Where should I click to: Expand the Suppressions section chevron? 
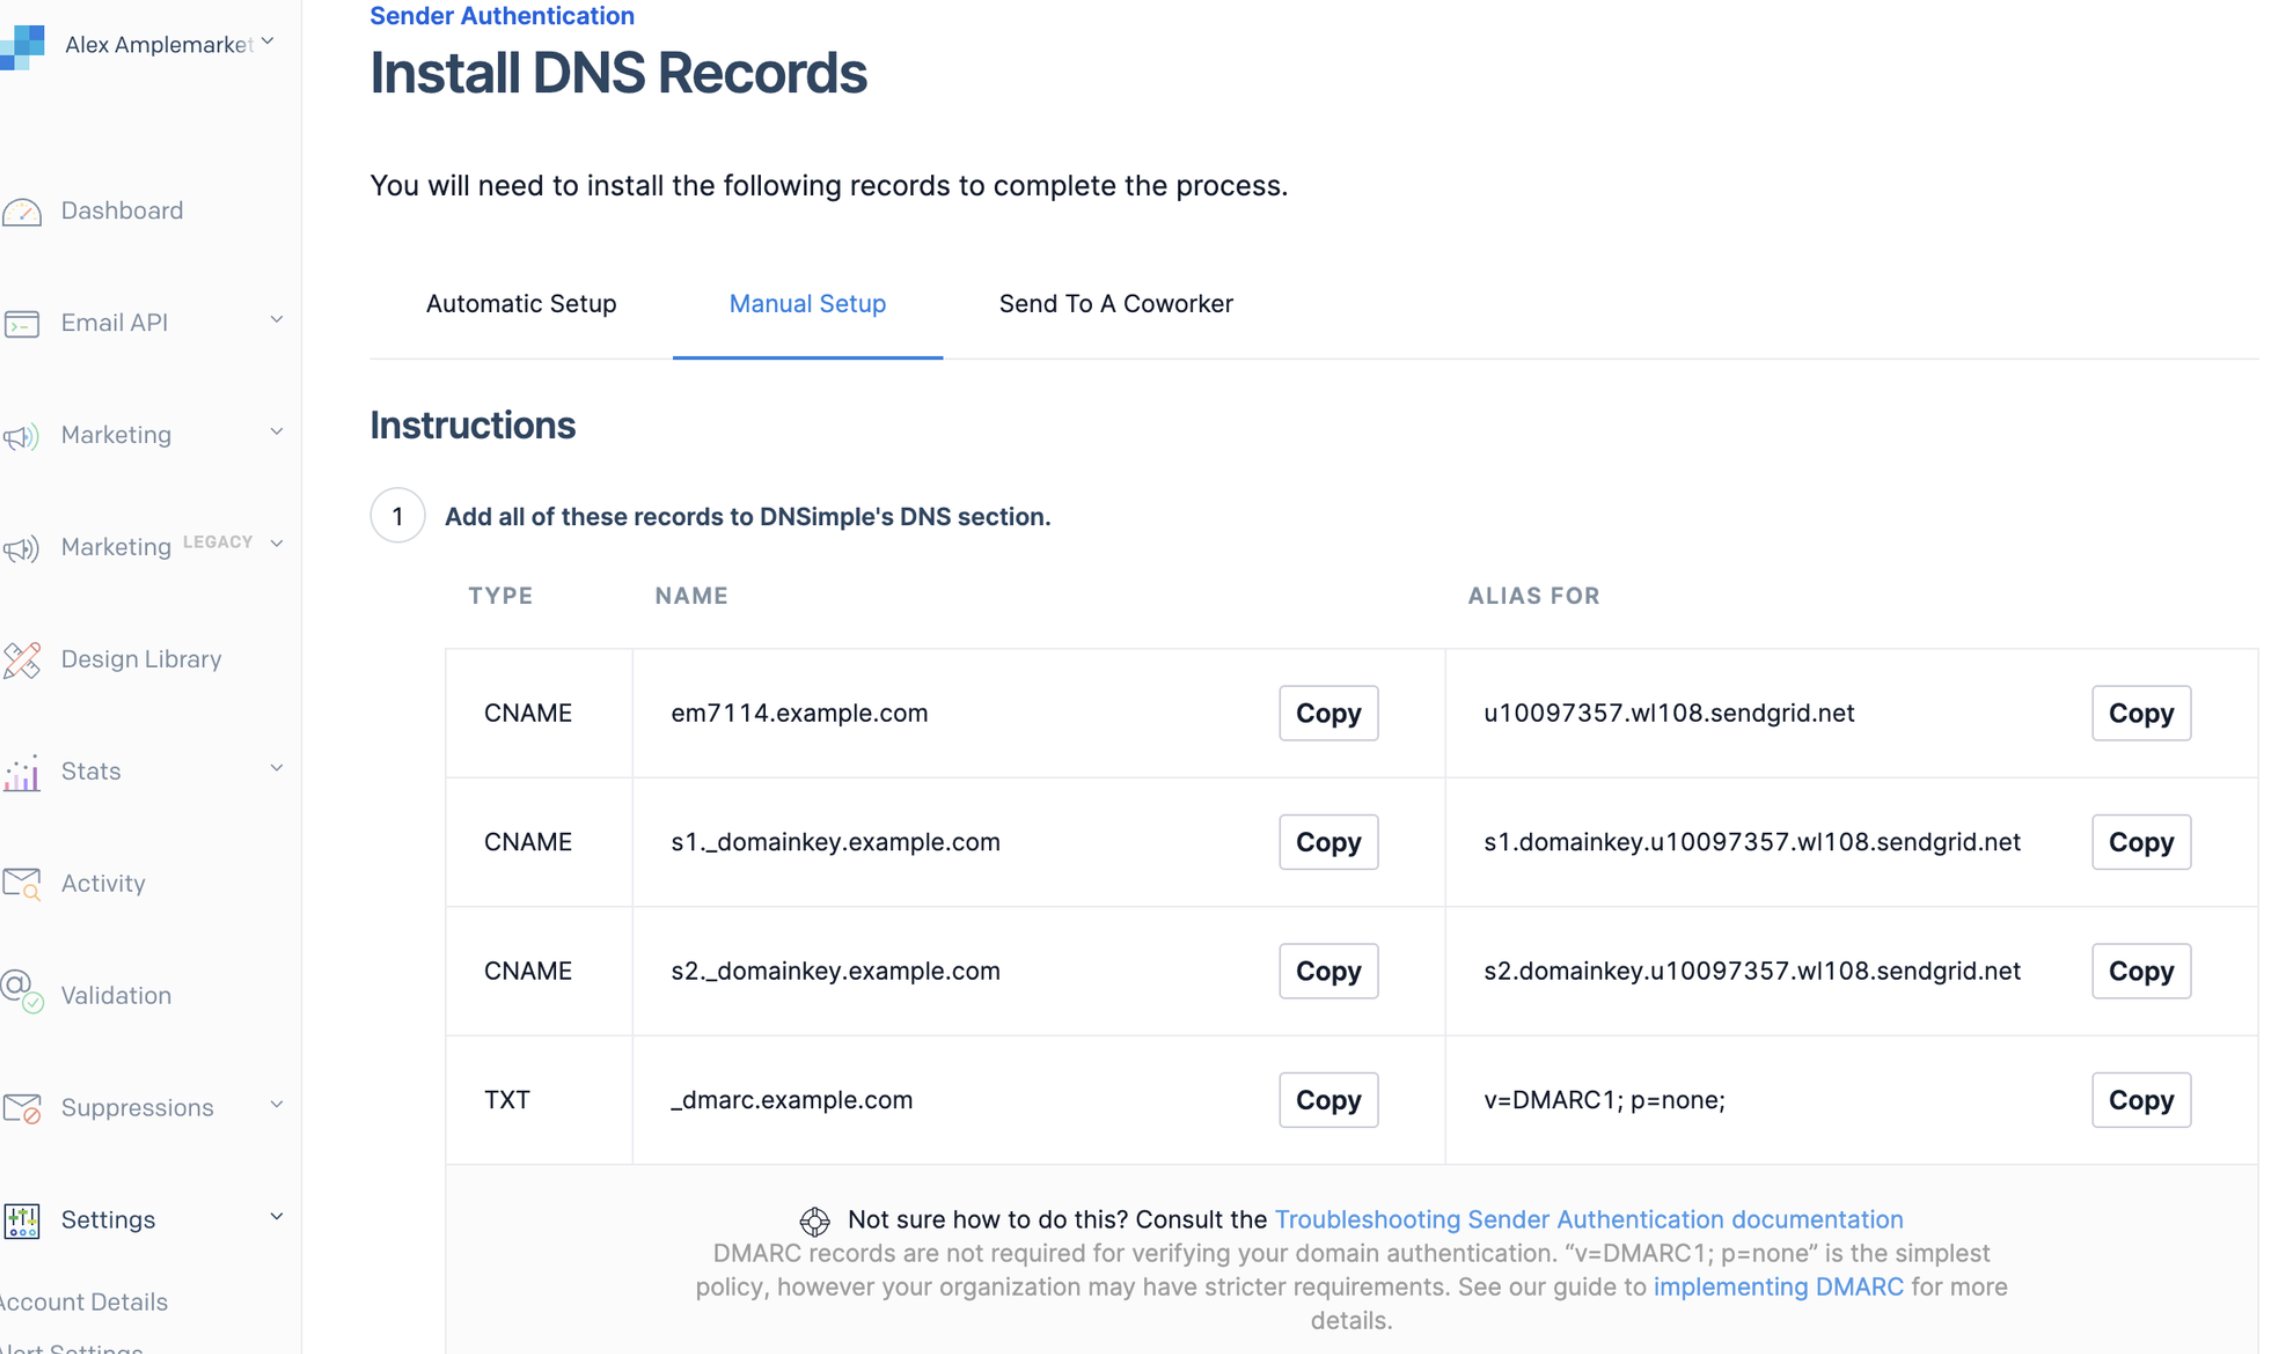[x=276, y=1104]
